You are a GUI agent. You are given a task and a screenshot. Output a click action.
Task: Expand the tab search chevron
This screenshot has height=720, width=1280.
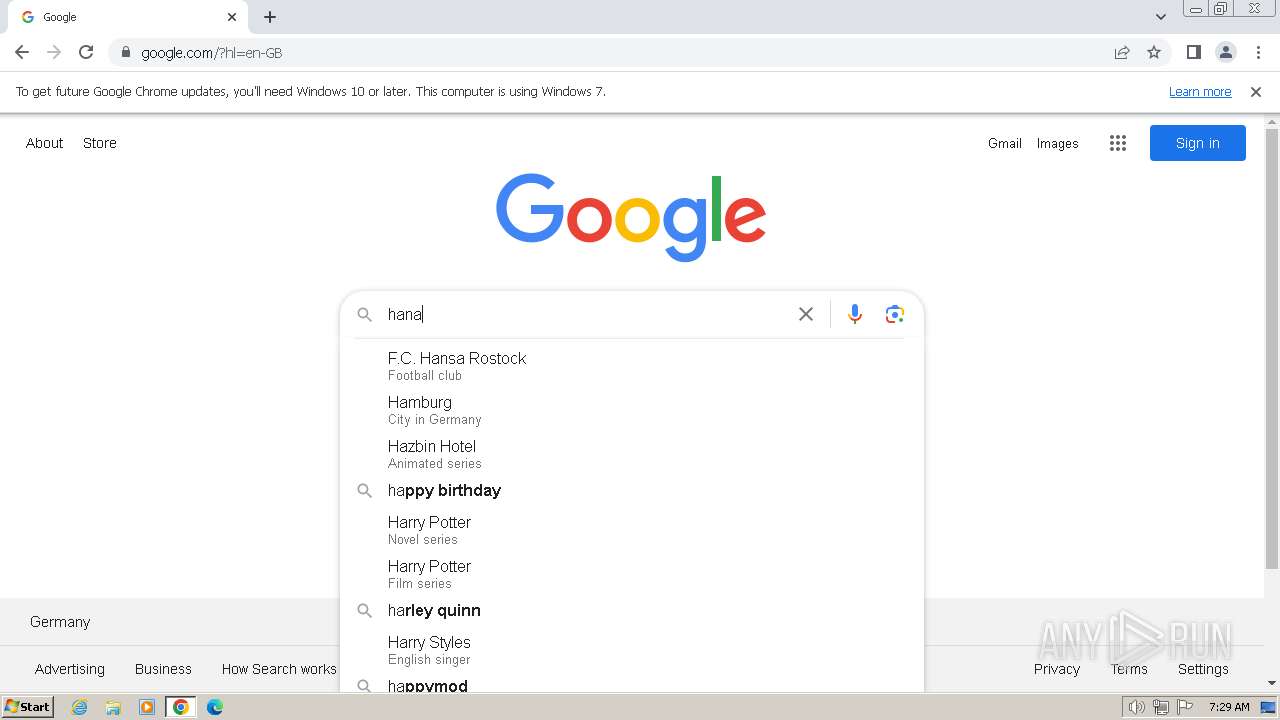1160,17
